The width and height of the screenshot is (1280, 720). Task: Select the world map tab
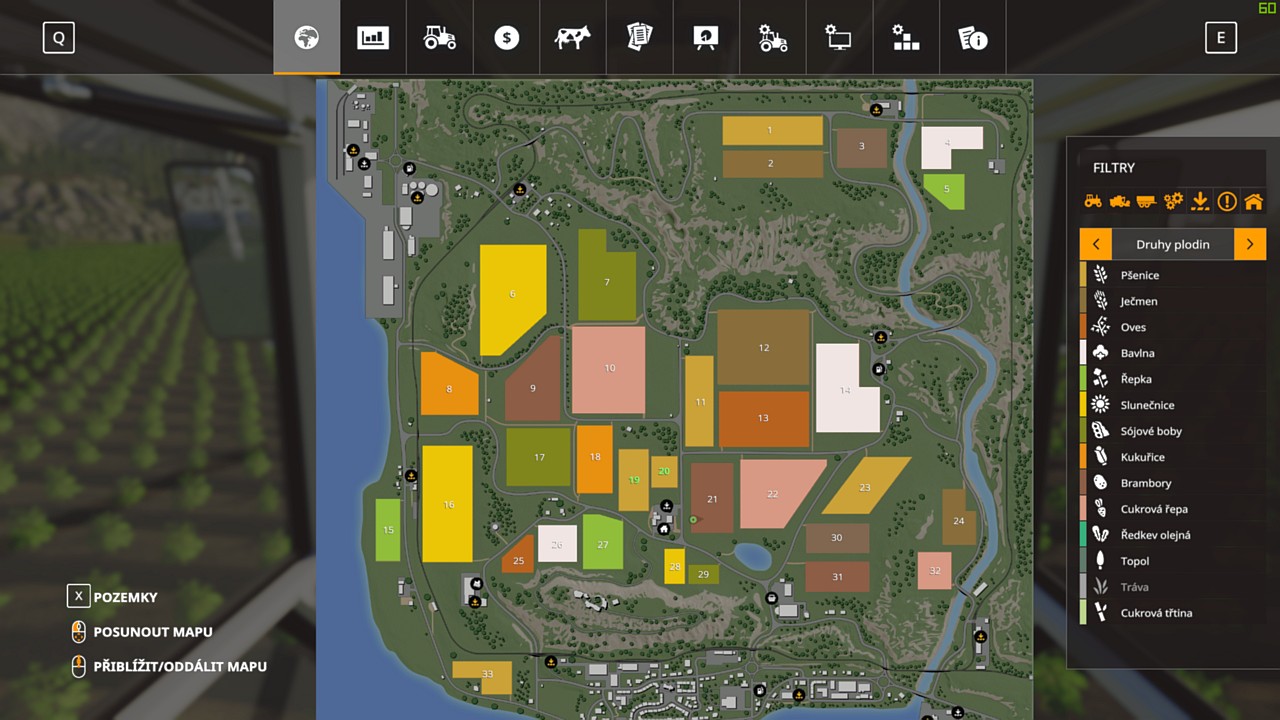(307, 38)
